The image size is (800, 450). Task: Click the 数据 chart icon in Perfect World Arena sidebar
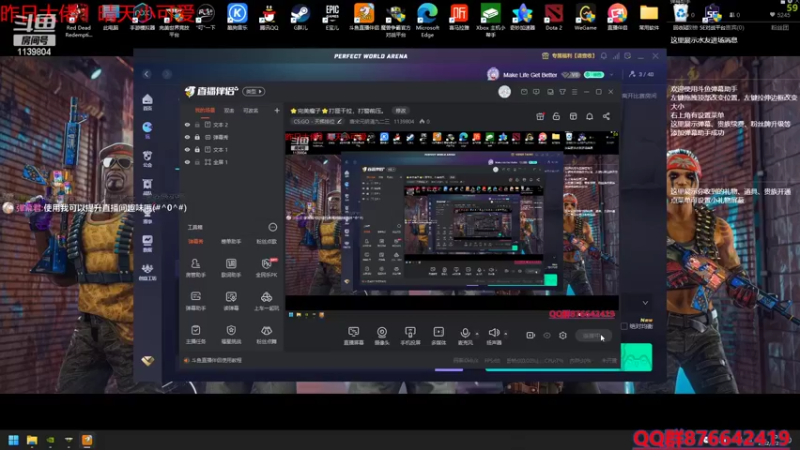click(147, 243)
